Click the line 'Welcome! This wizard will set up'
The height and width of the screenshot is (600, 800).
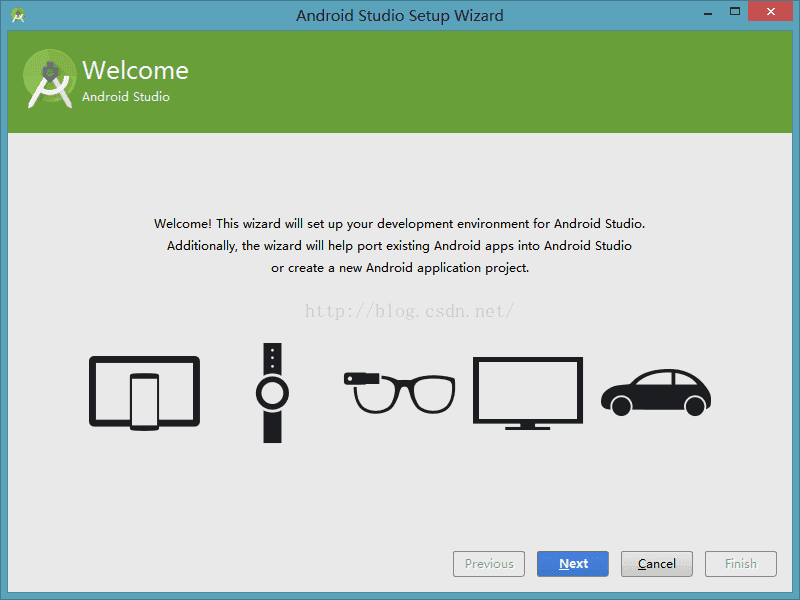399,224
